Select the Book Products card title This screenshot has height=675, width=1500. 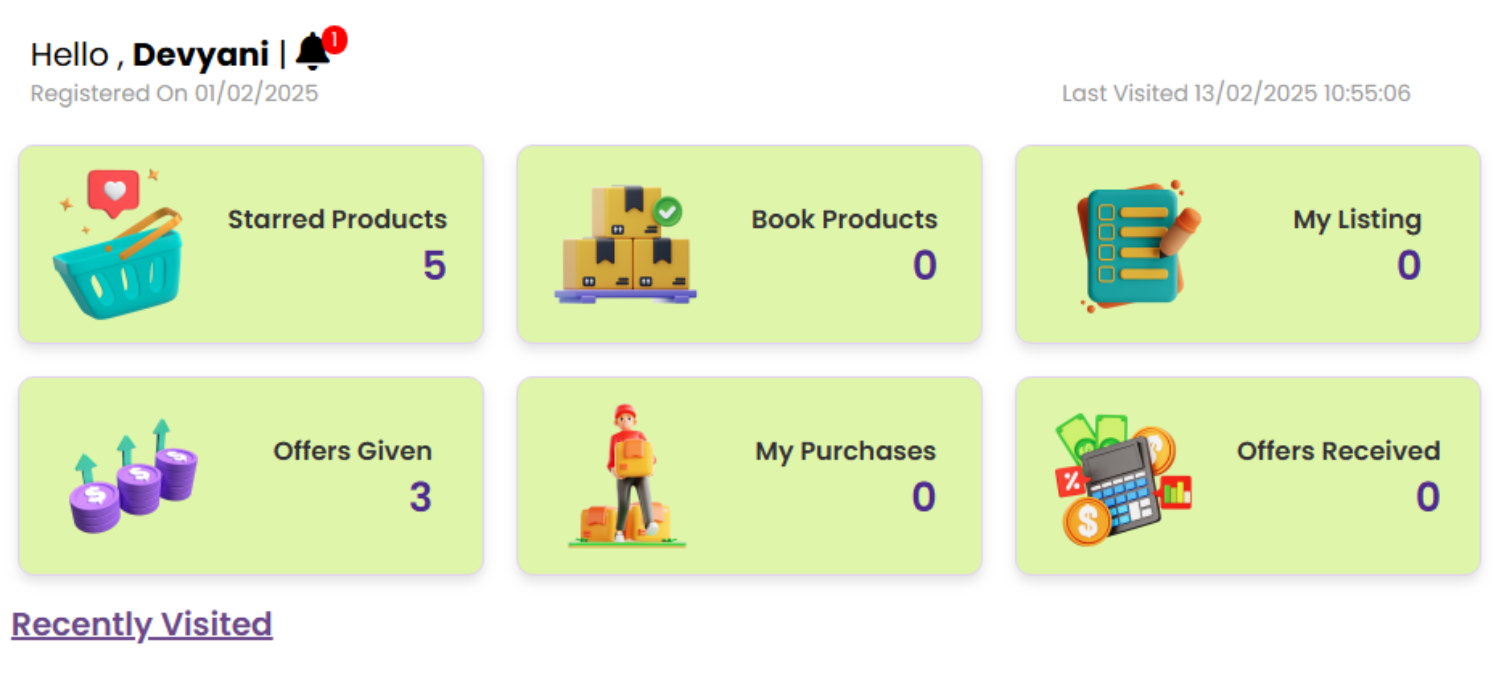point(845,219)
